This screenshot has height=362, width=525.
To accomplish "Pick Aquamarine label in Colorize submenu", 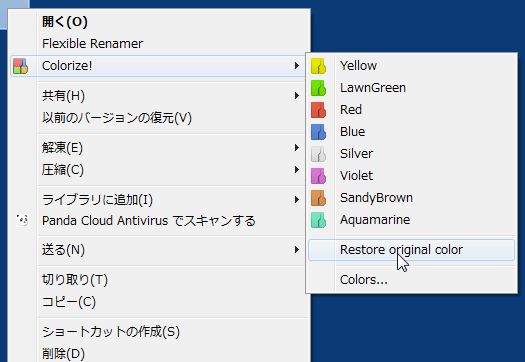I will pyautogui.click(x=375, y=220).
